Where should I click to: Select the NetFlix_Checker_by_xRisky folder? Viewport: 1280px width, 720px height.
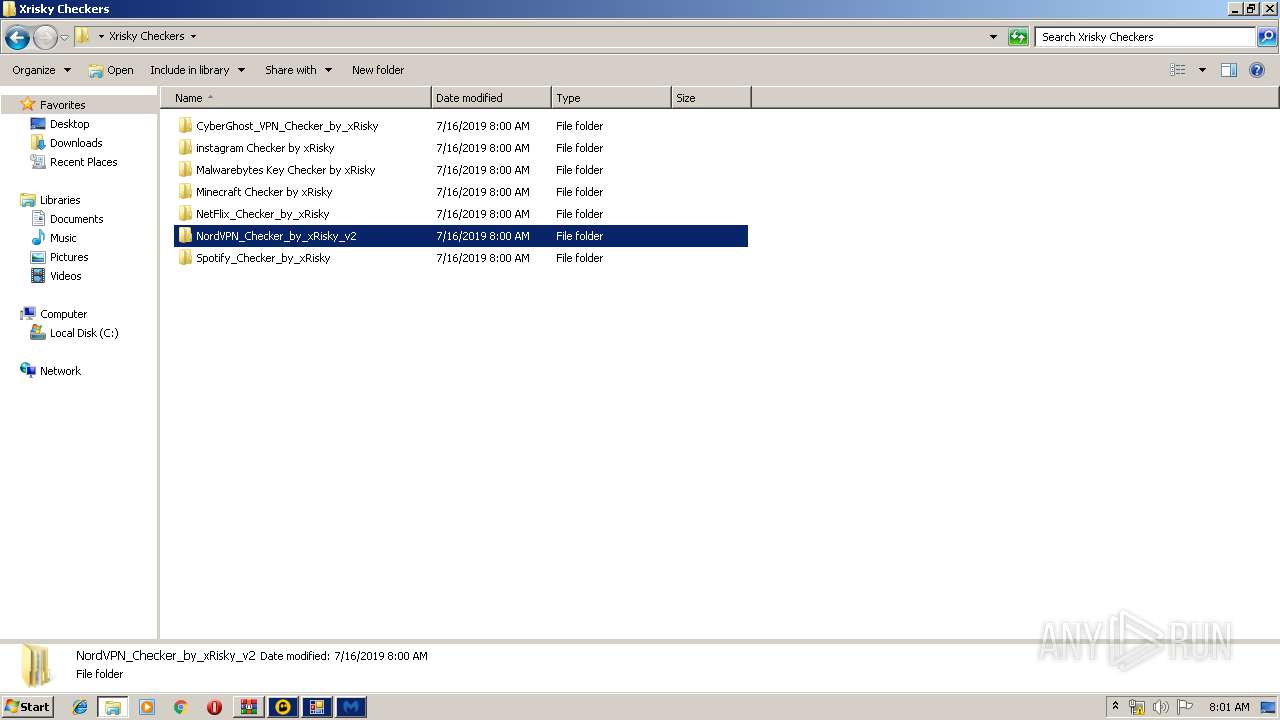pyautogui.click(x=461, y=214)
